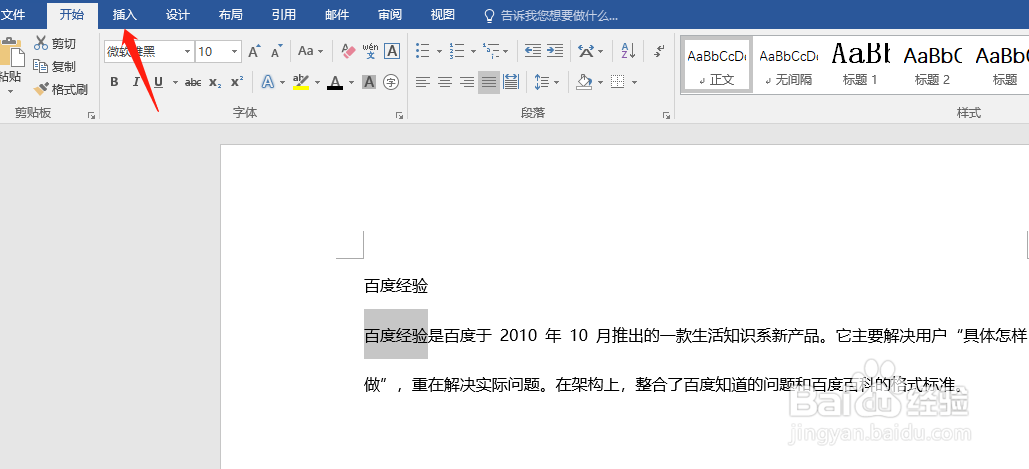Toggle superscript formatting

237,82
